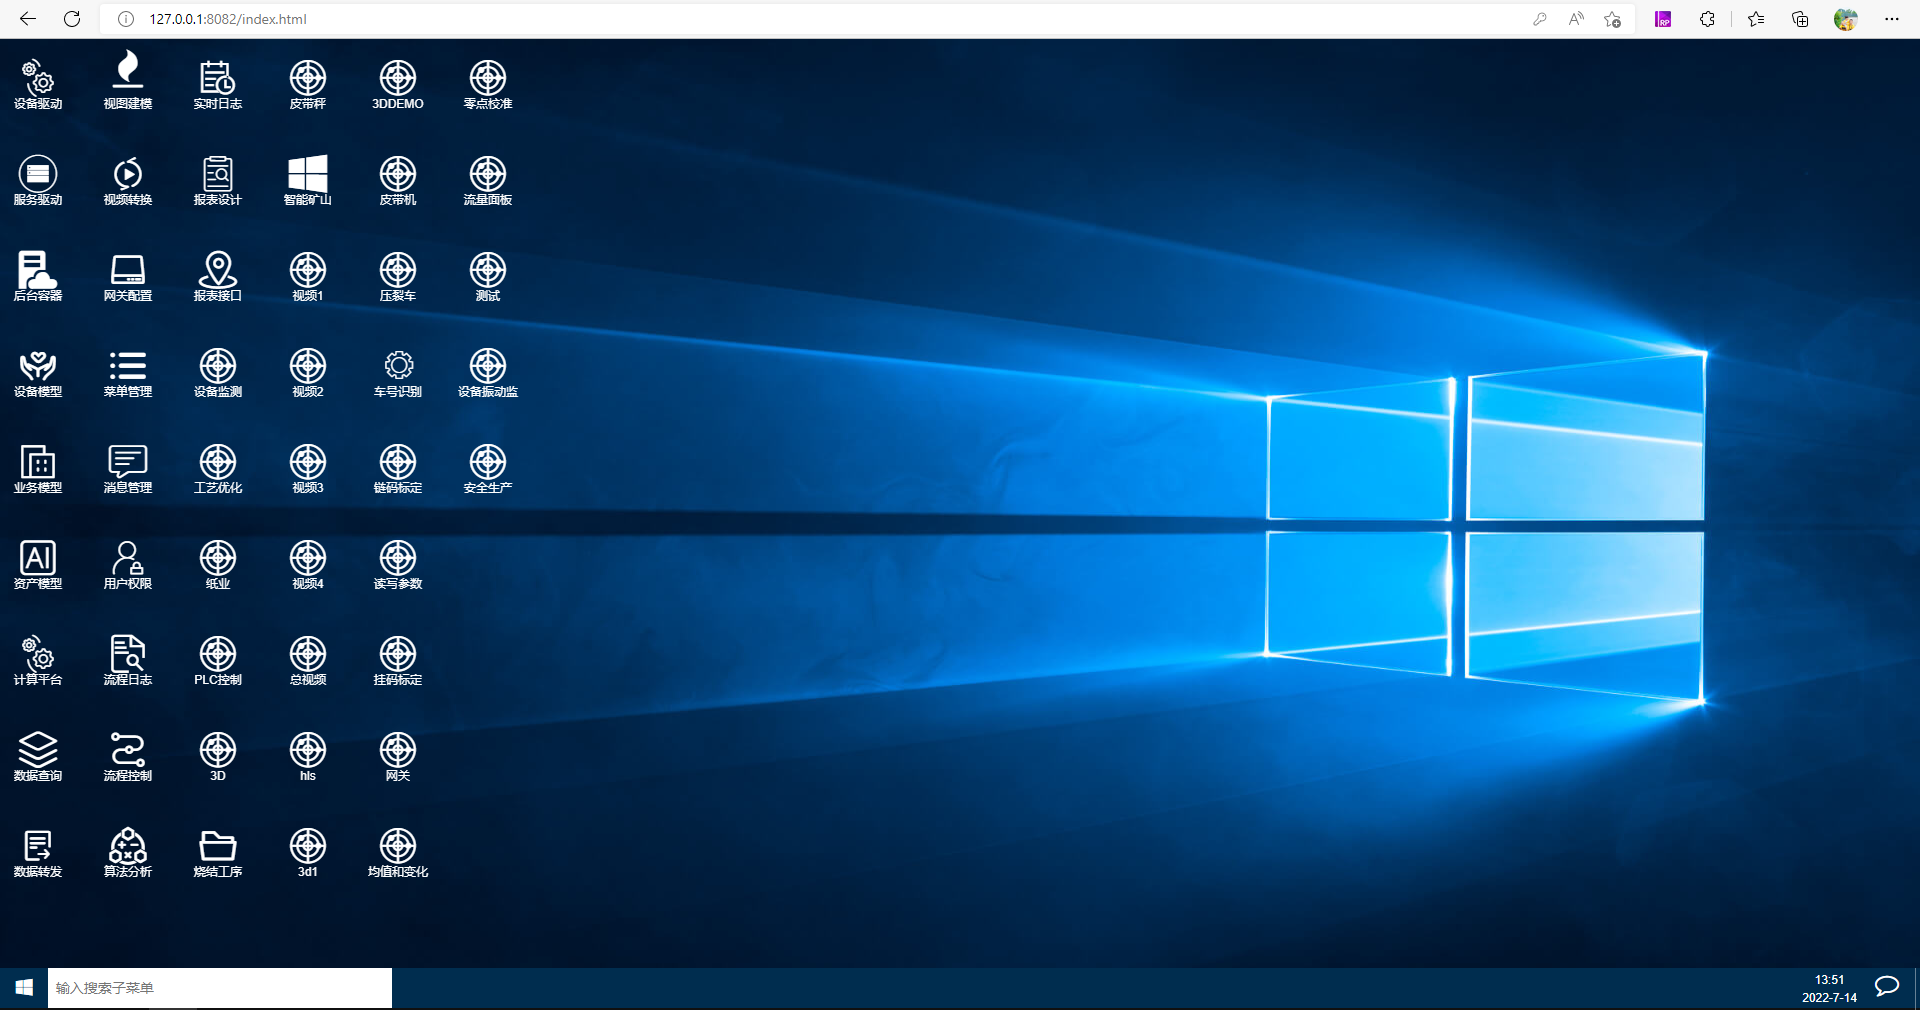This screenshot has width=1920, height=1010.
Task: Open the 流量面板 icon
Action: [488, 180]
